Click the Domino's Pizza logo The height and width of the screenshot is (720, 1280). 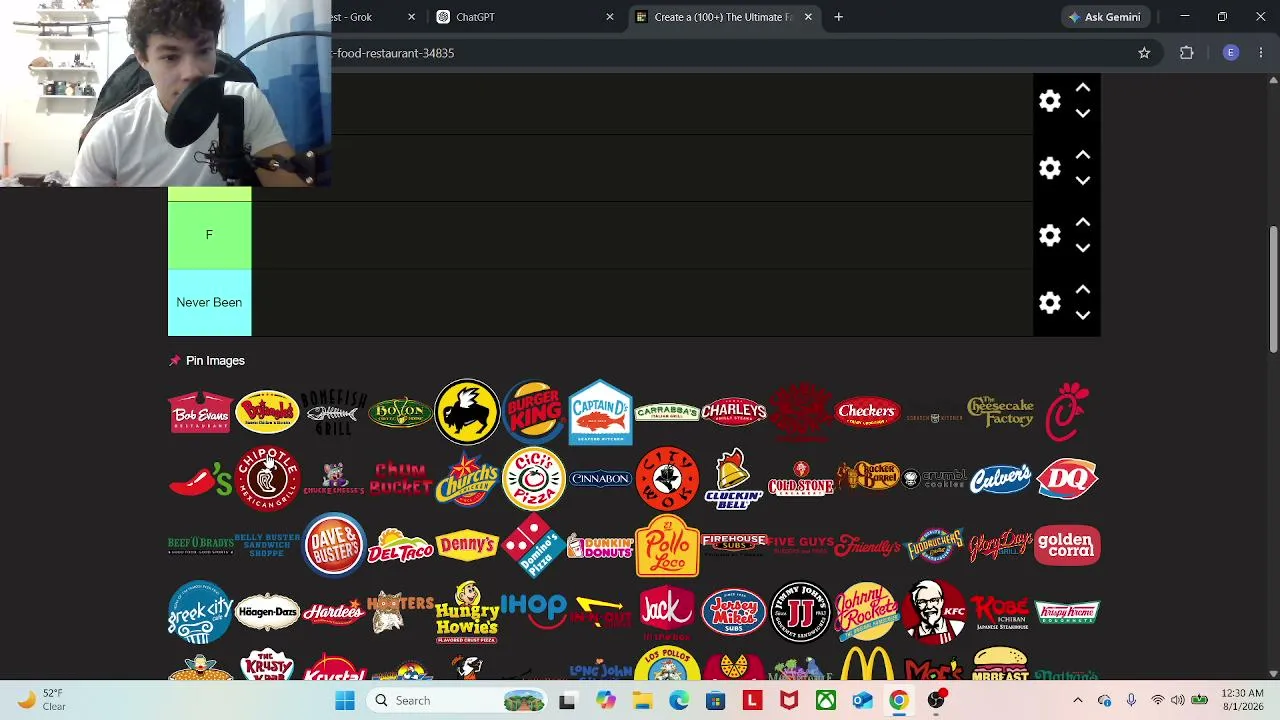tap(534, 545)
